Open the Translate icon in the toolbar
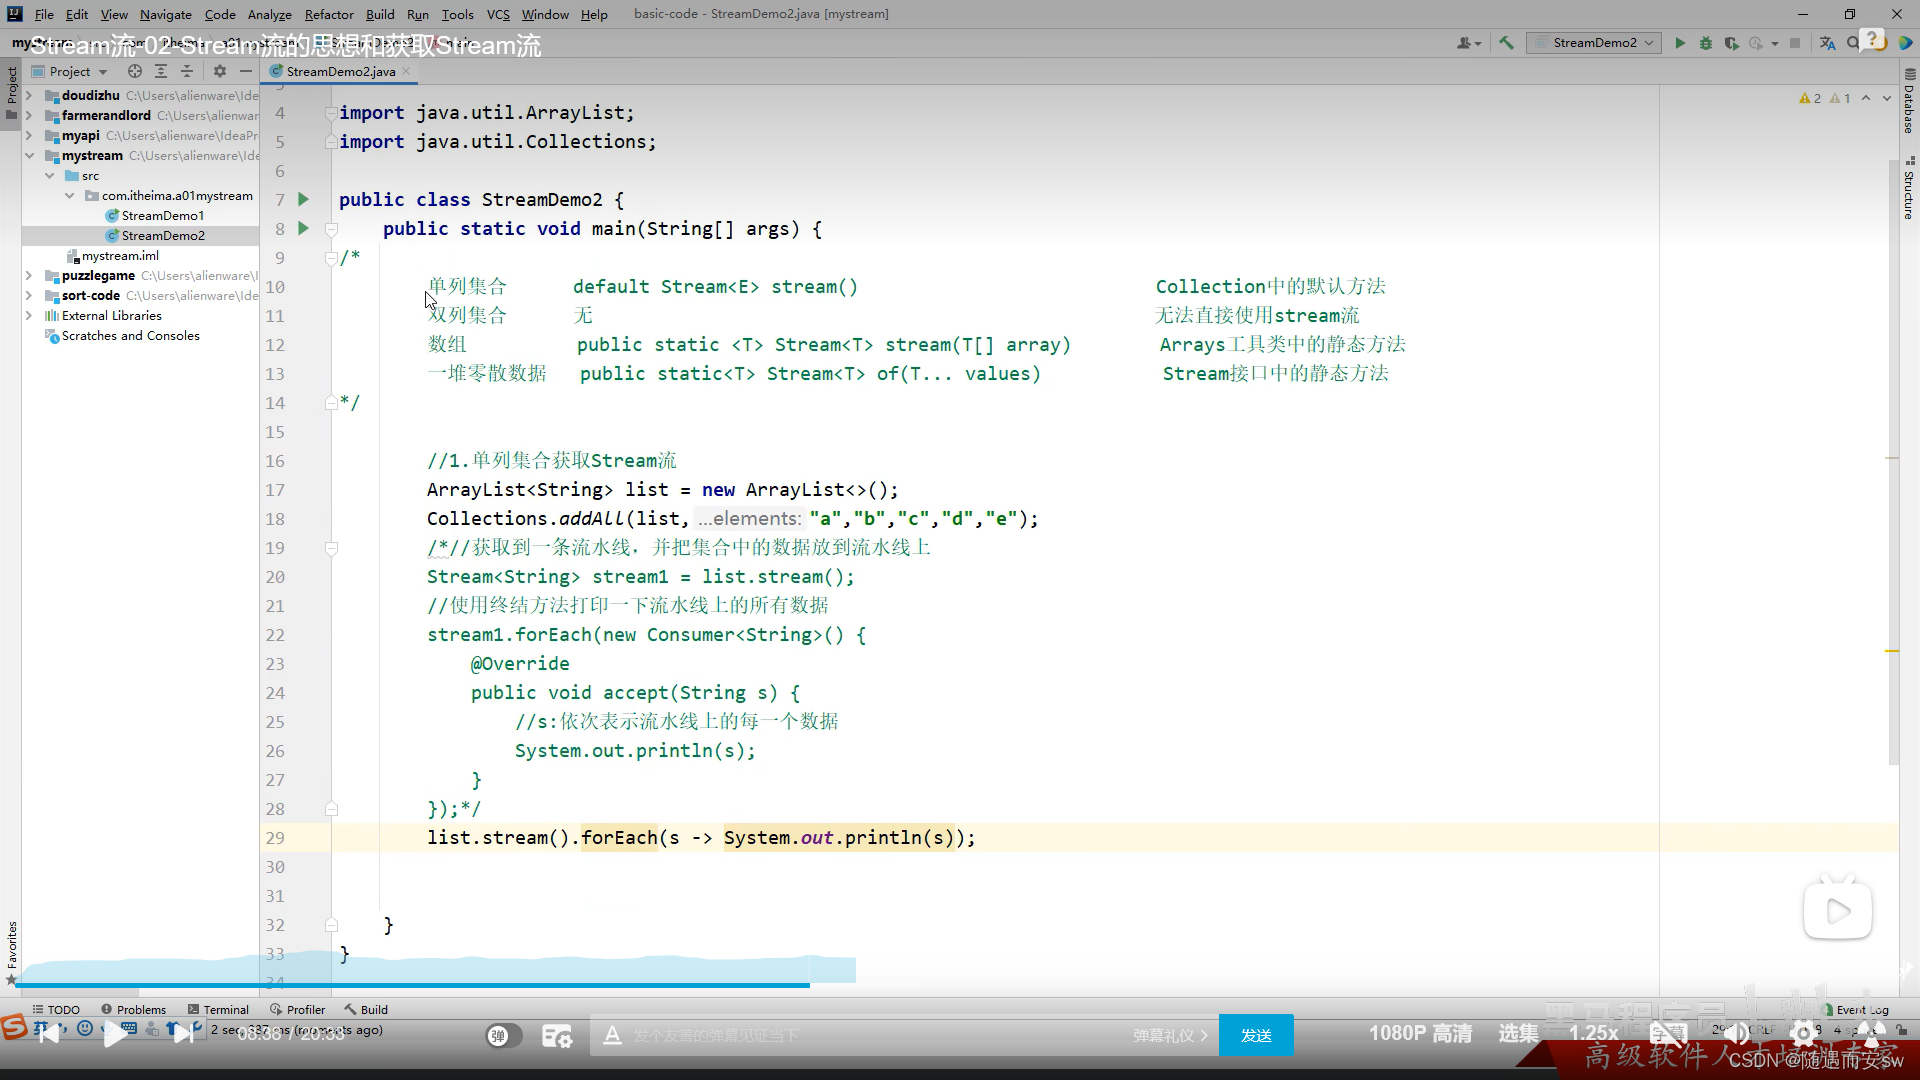This screenshot has height=1080, width=1920. click(x=1827, y=43)
